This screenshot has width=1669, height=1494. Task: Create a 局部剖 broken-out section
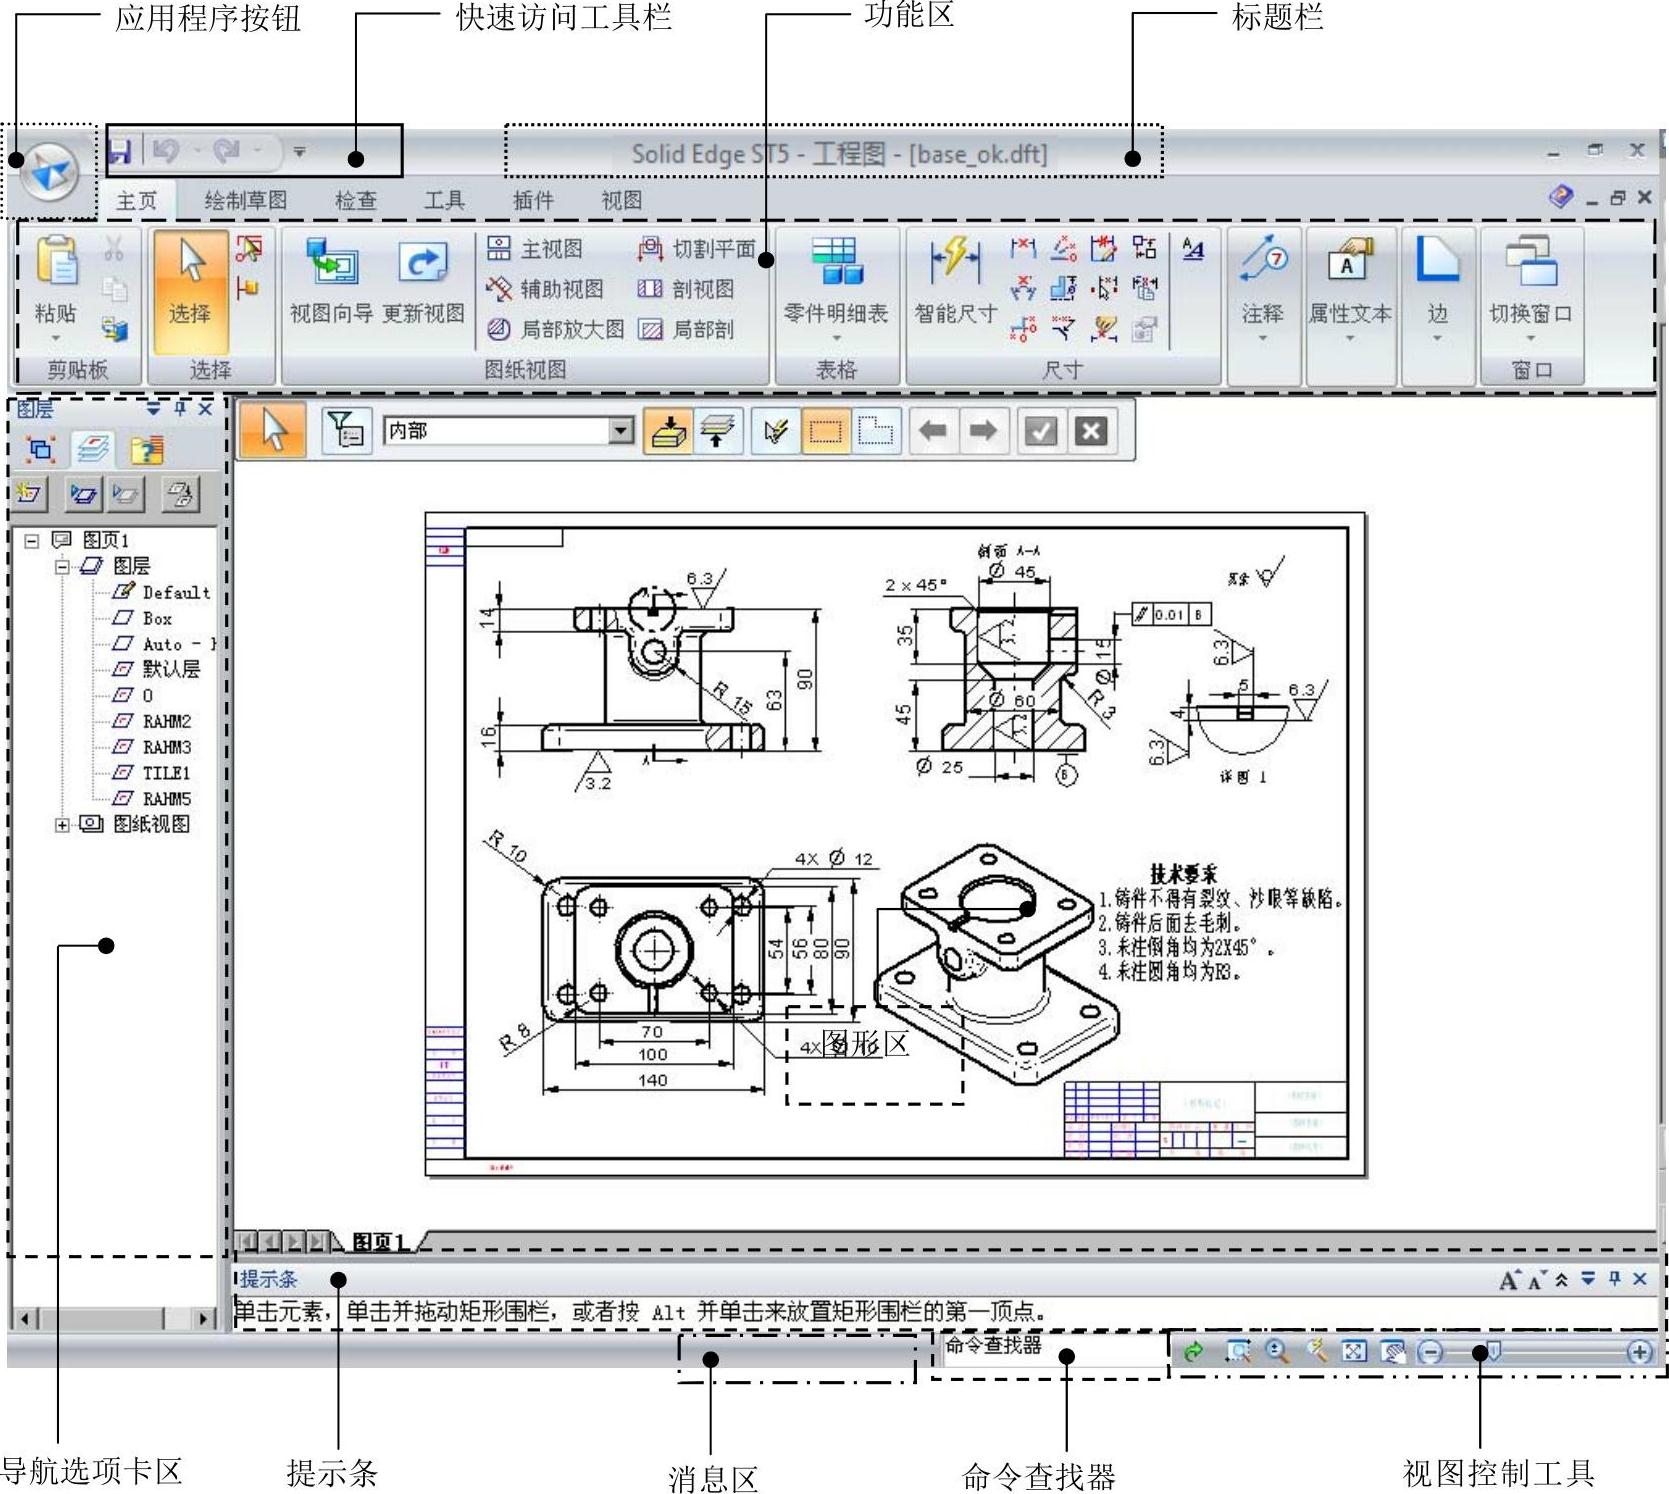tap(686, 329)
